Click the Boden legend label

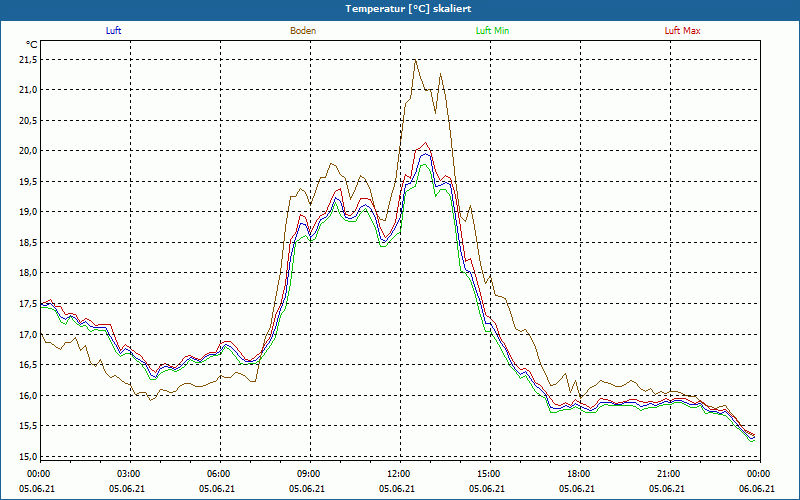coord(303,31)
